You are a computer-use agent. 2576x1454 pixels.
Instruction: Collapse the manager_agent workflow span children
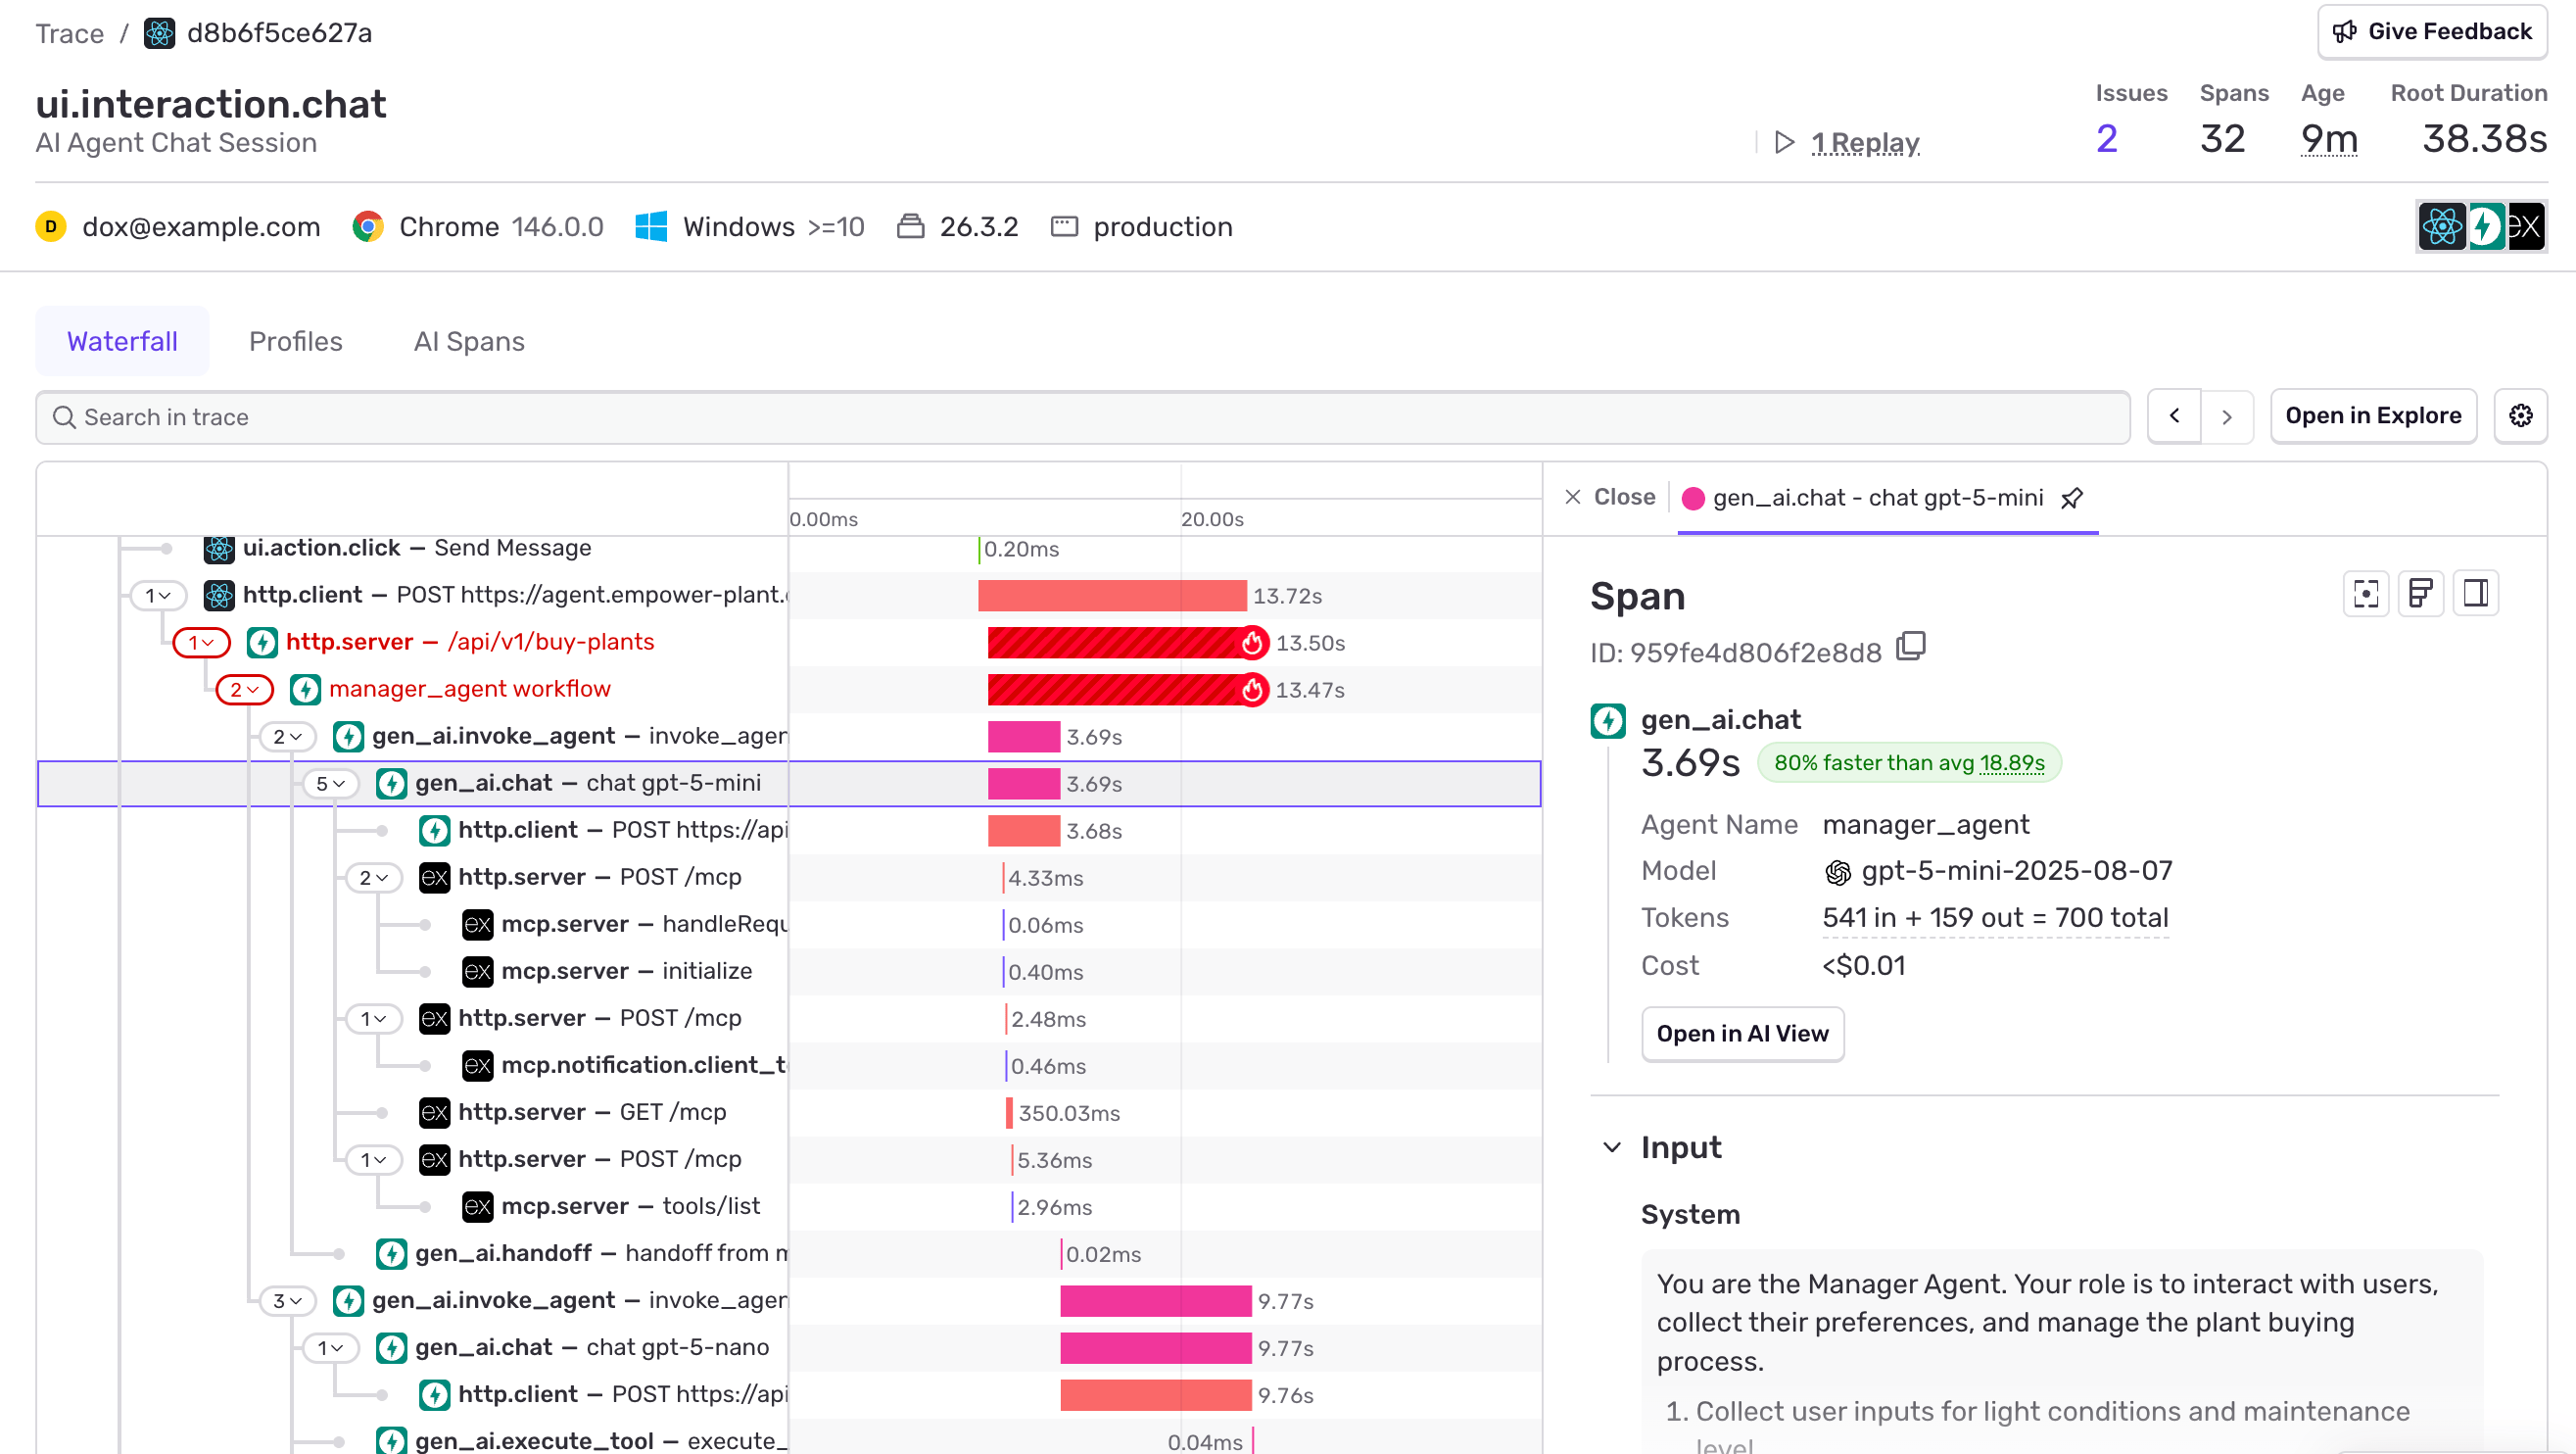click(243, 689)
